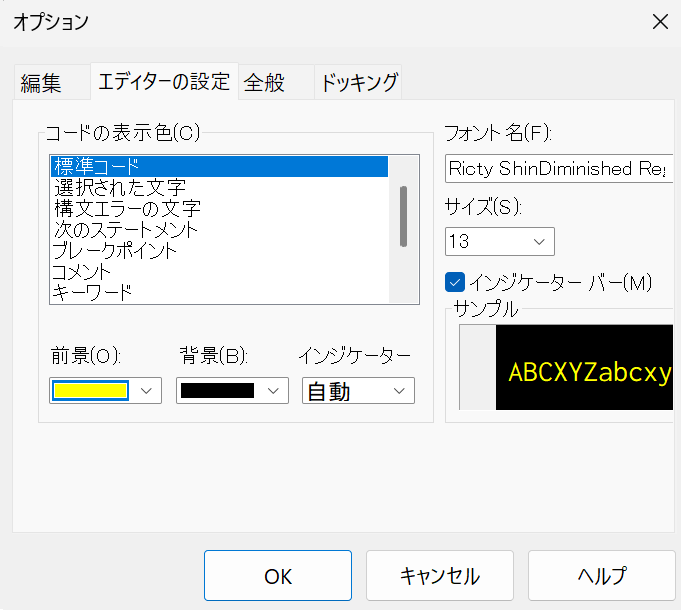
Task: Select 次のステートメント list entry
Action: pyautogui.click(x=219, y=229)
